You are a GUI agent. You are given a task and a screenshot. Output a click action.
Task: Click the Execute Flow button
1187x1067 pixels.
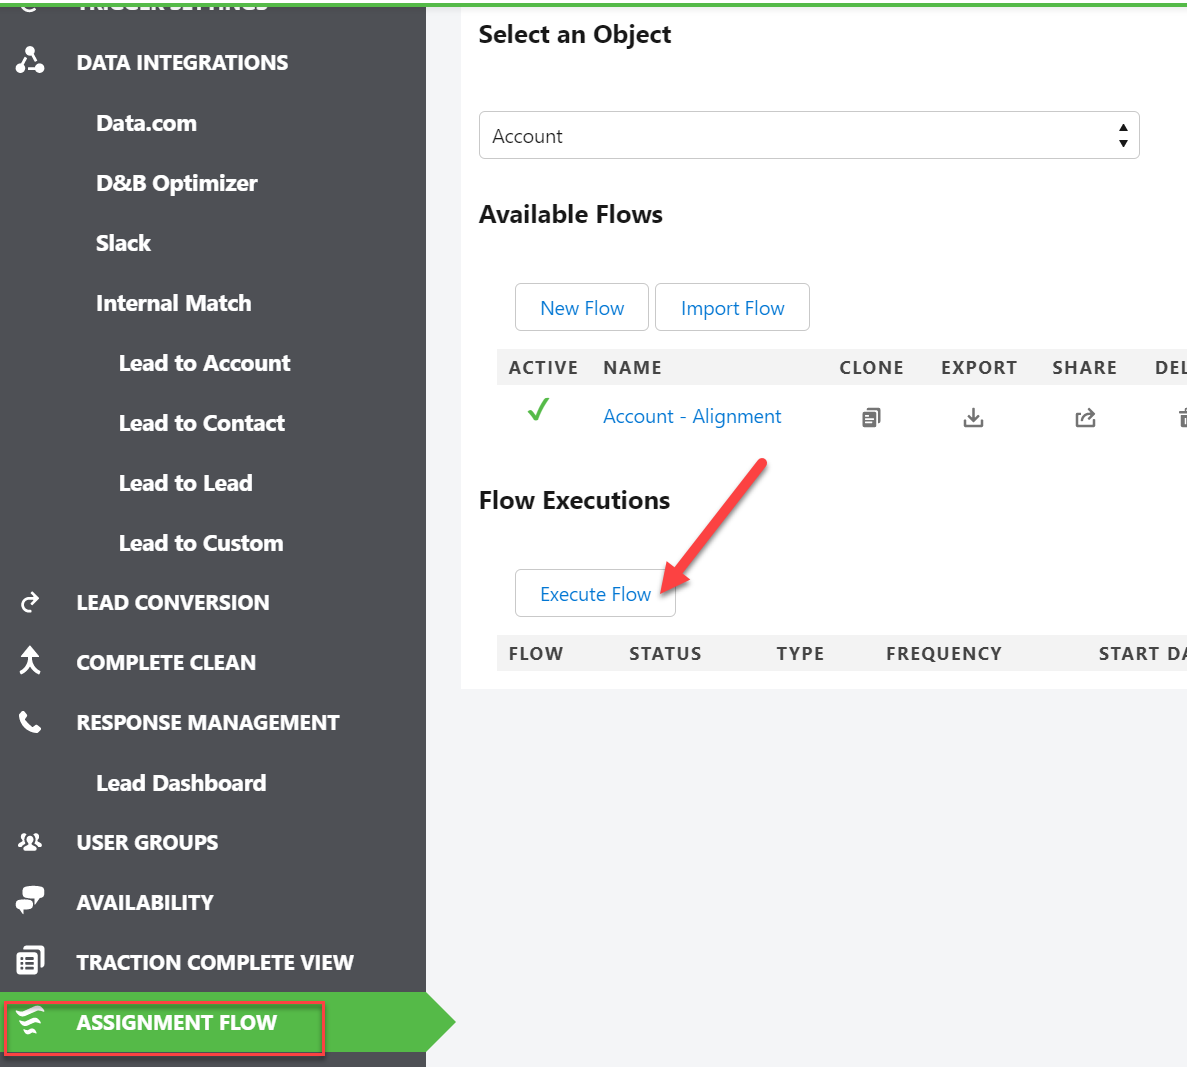click(x=595, y=593)
